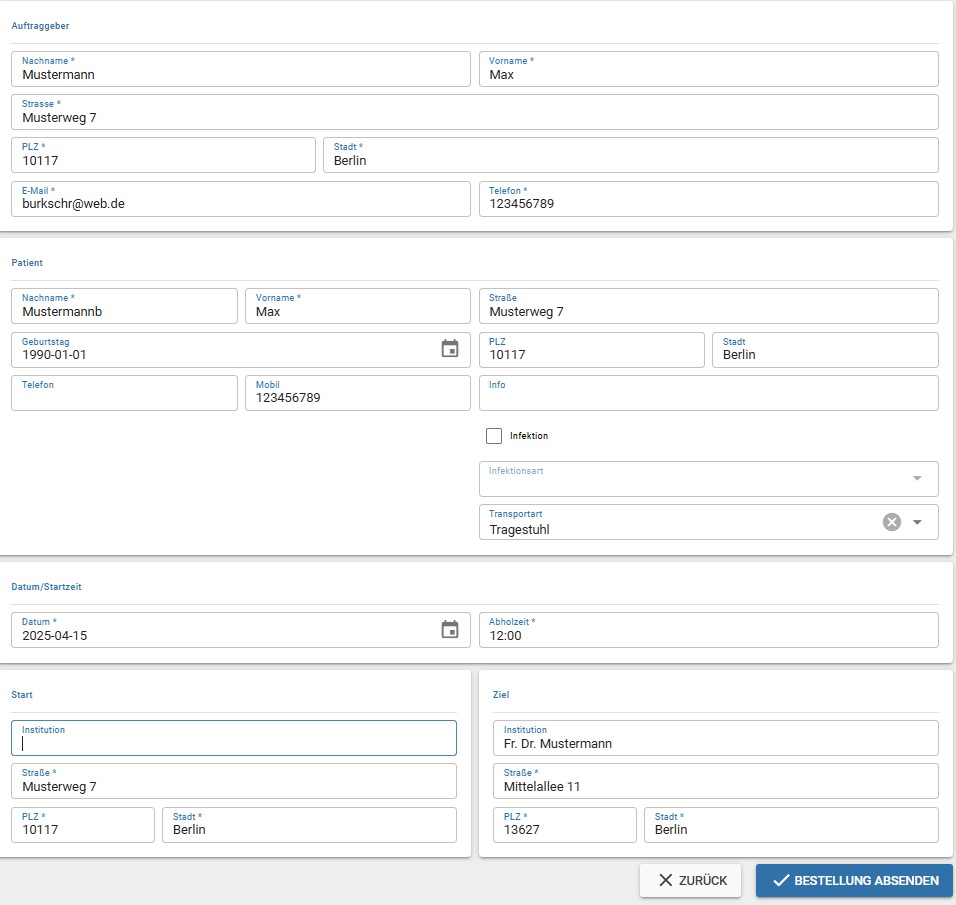Edit the Mobil number field
The height and width of the screenshot is (905, 956).
click(358, 393)
